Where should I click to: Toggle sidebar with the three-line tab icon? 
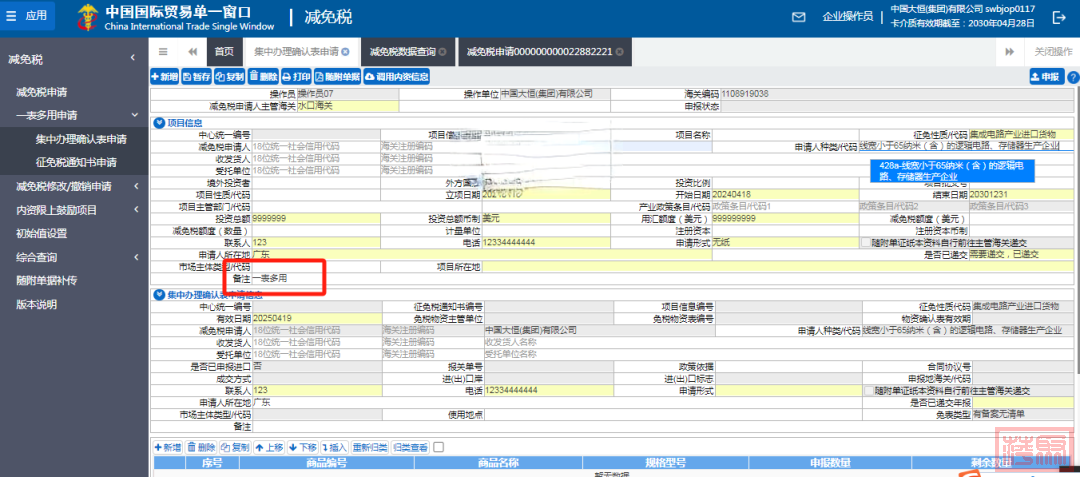(x=163, y=52)
